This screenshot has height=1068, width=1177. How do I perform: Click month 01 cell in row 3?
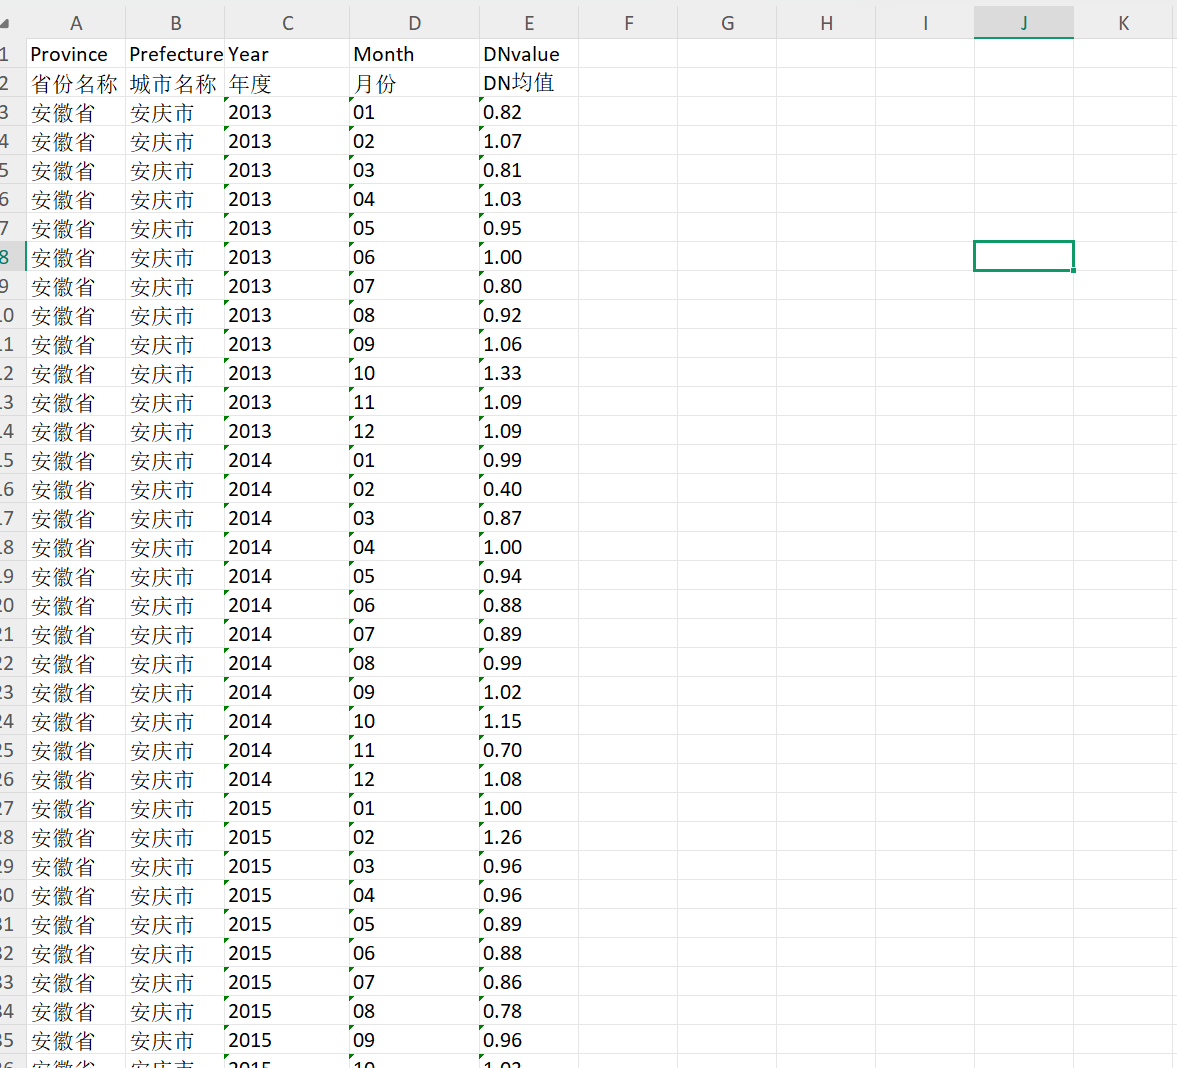coord(414,113)
